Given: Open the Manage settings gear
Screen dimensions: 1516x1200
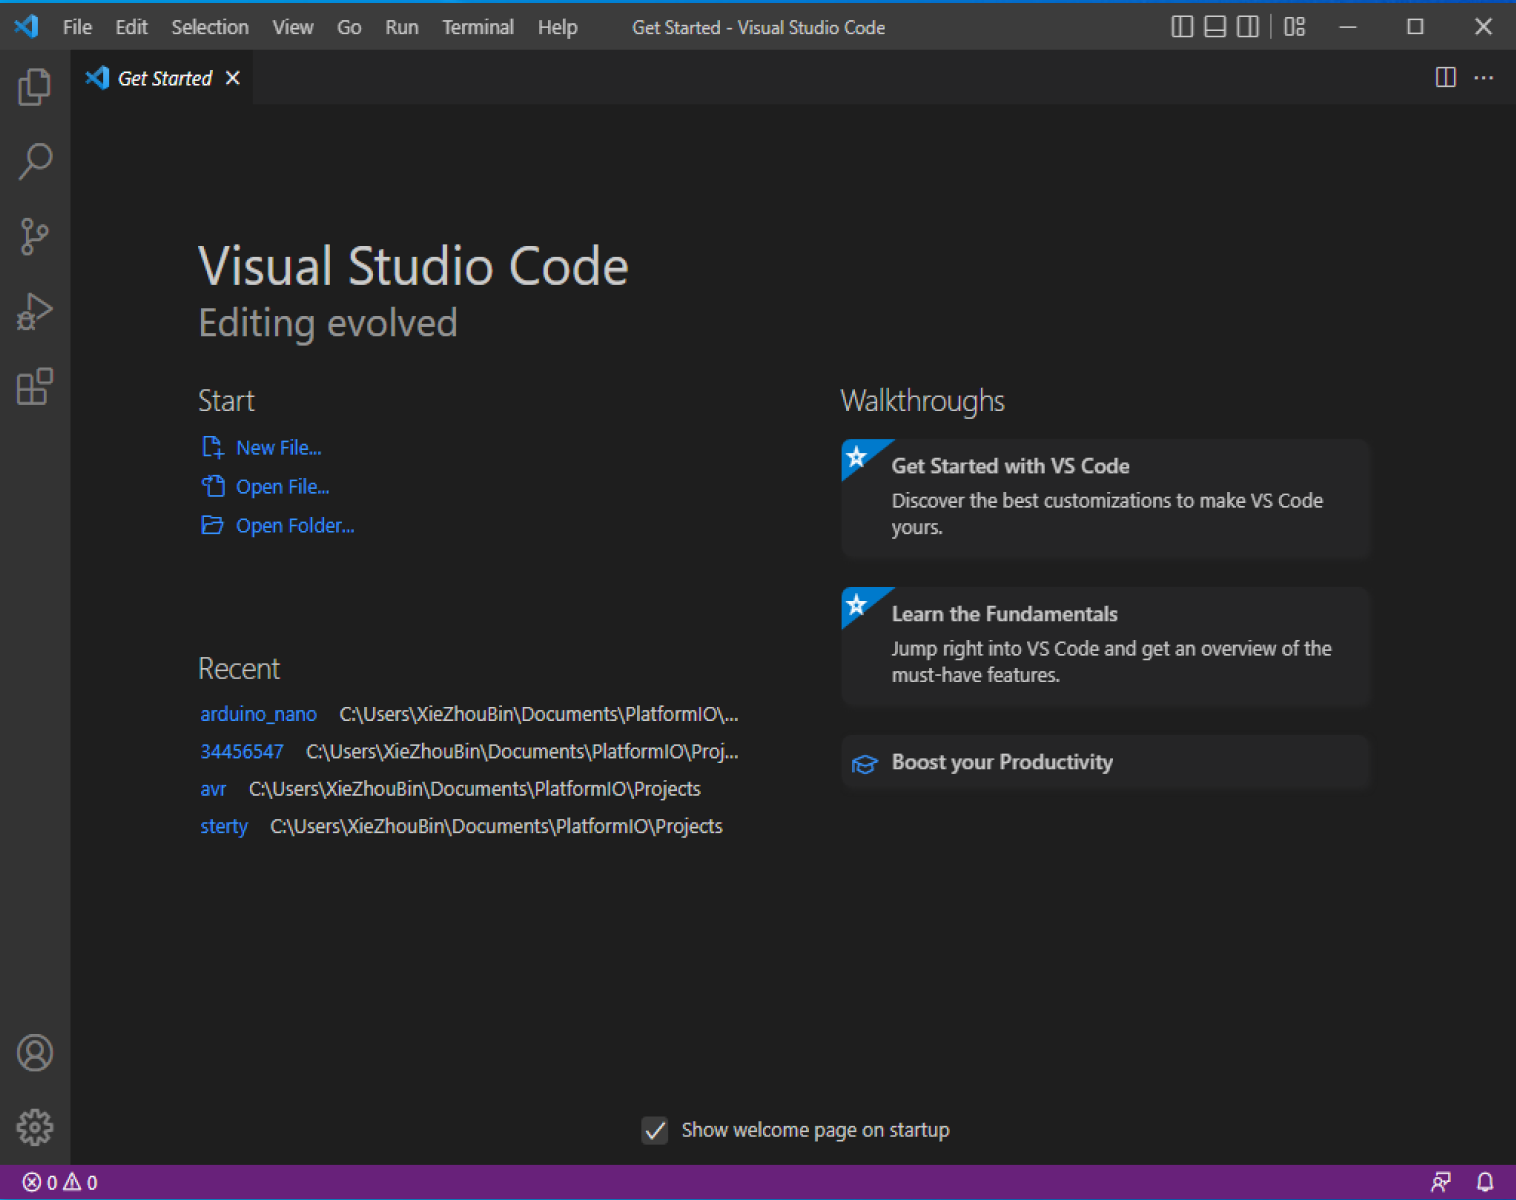Looking at the screenshot, I should (35, 1127).
